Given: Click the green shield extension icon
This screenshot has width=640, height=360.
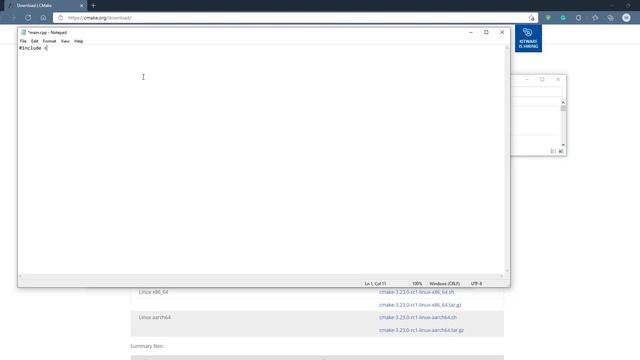Looking at the screenshot, I should (x=548, y=18).
